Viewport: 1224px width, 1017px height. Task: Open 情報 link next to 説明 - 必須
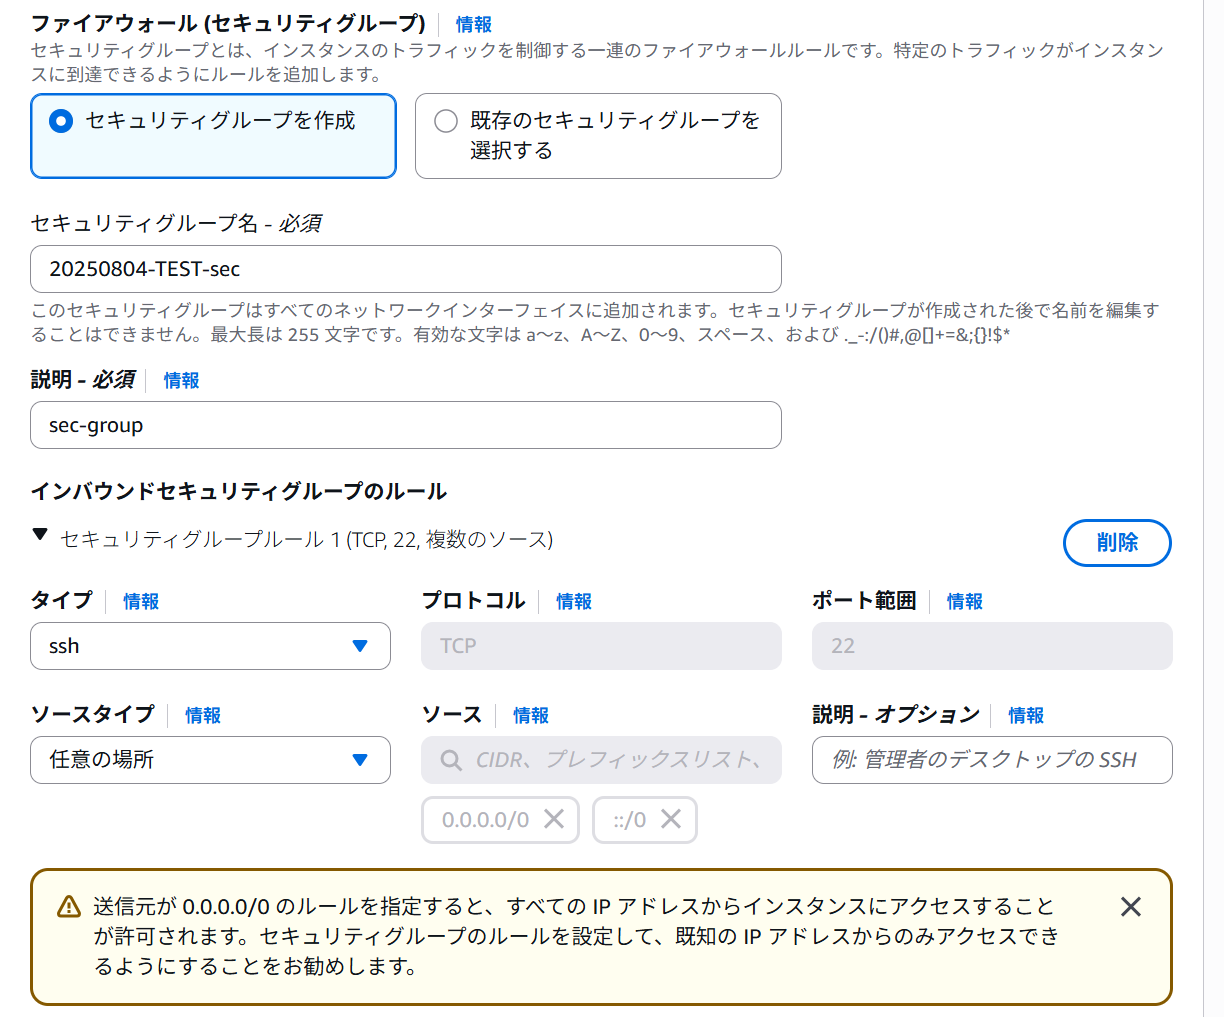[182, 380]
